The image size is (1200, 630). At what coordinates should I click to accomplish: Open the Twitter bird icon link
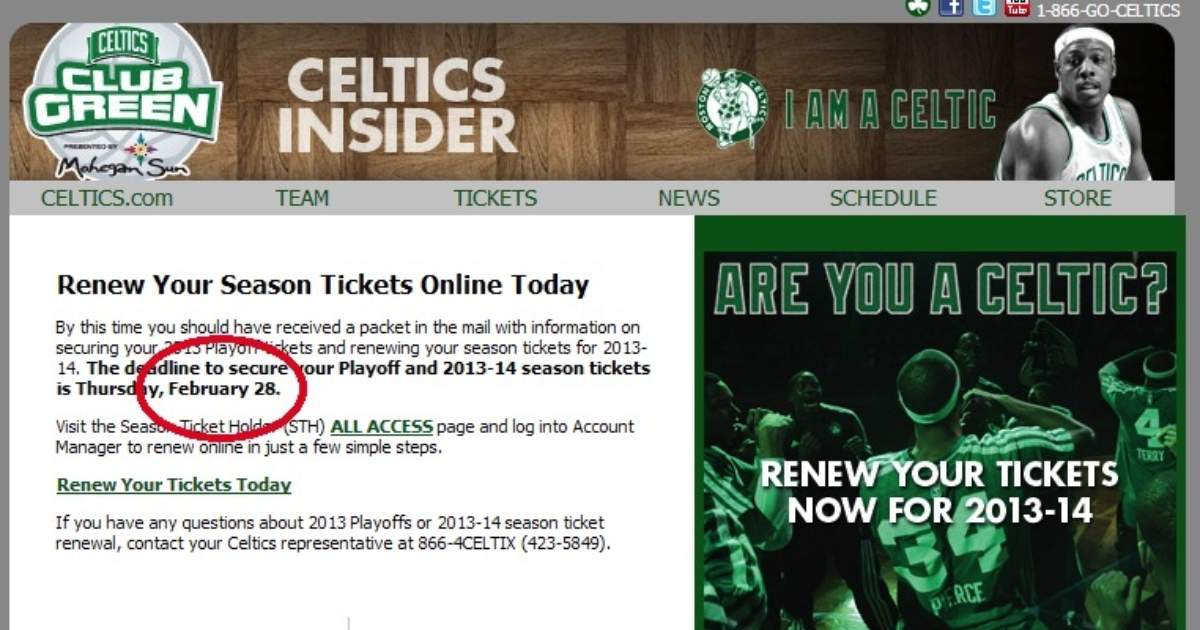[984, 7]
